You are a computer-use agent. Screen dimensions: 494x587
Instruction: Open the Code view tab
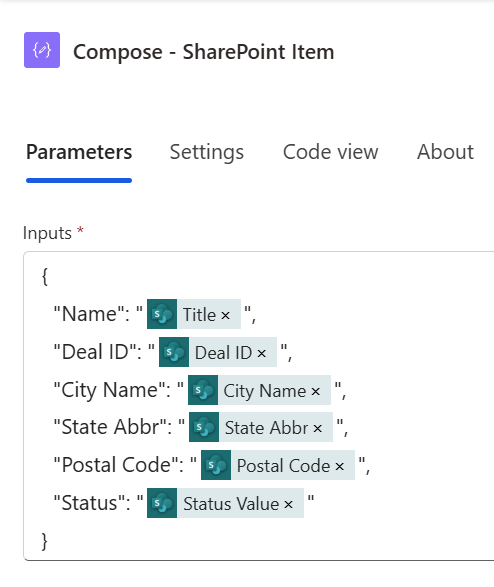[x=330, y=152]
